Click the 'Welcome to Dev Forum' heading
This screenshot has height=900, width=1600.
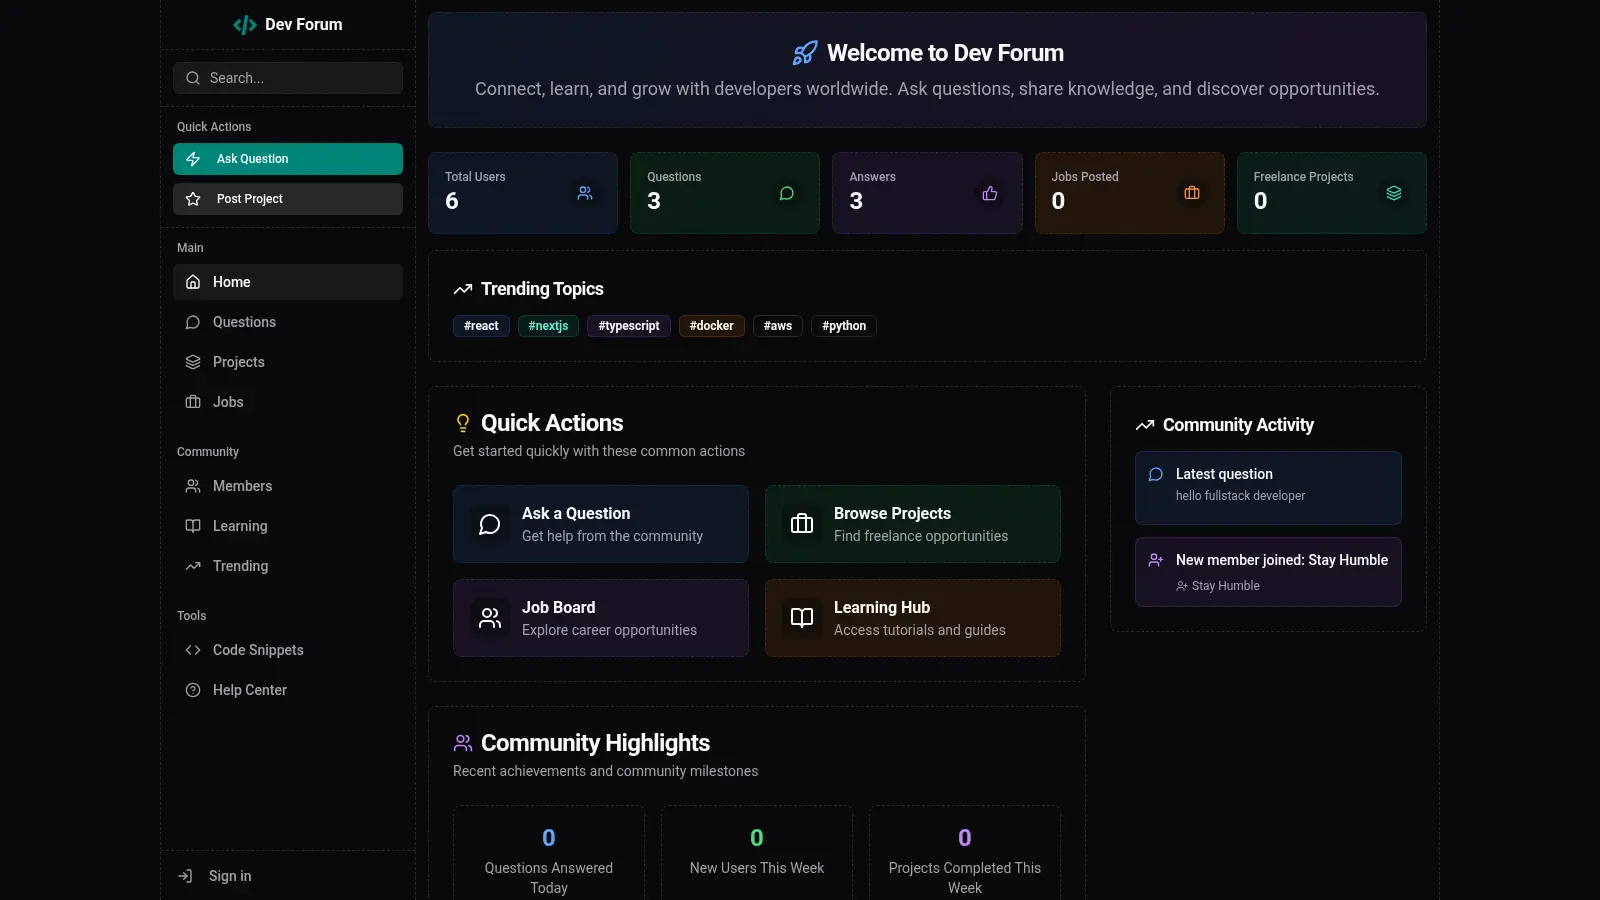(945, 53)
